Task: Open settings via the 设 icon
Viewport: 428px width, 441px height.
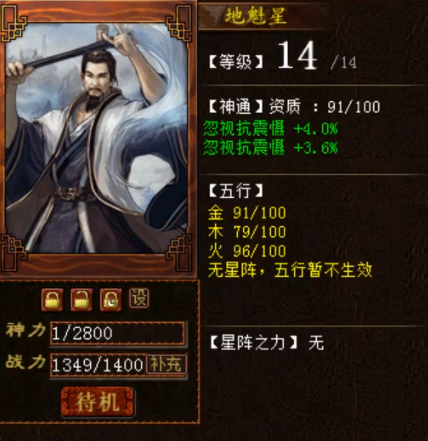Action: 139,298
